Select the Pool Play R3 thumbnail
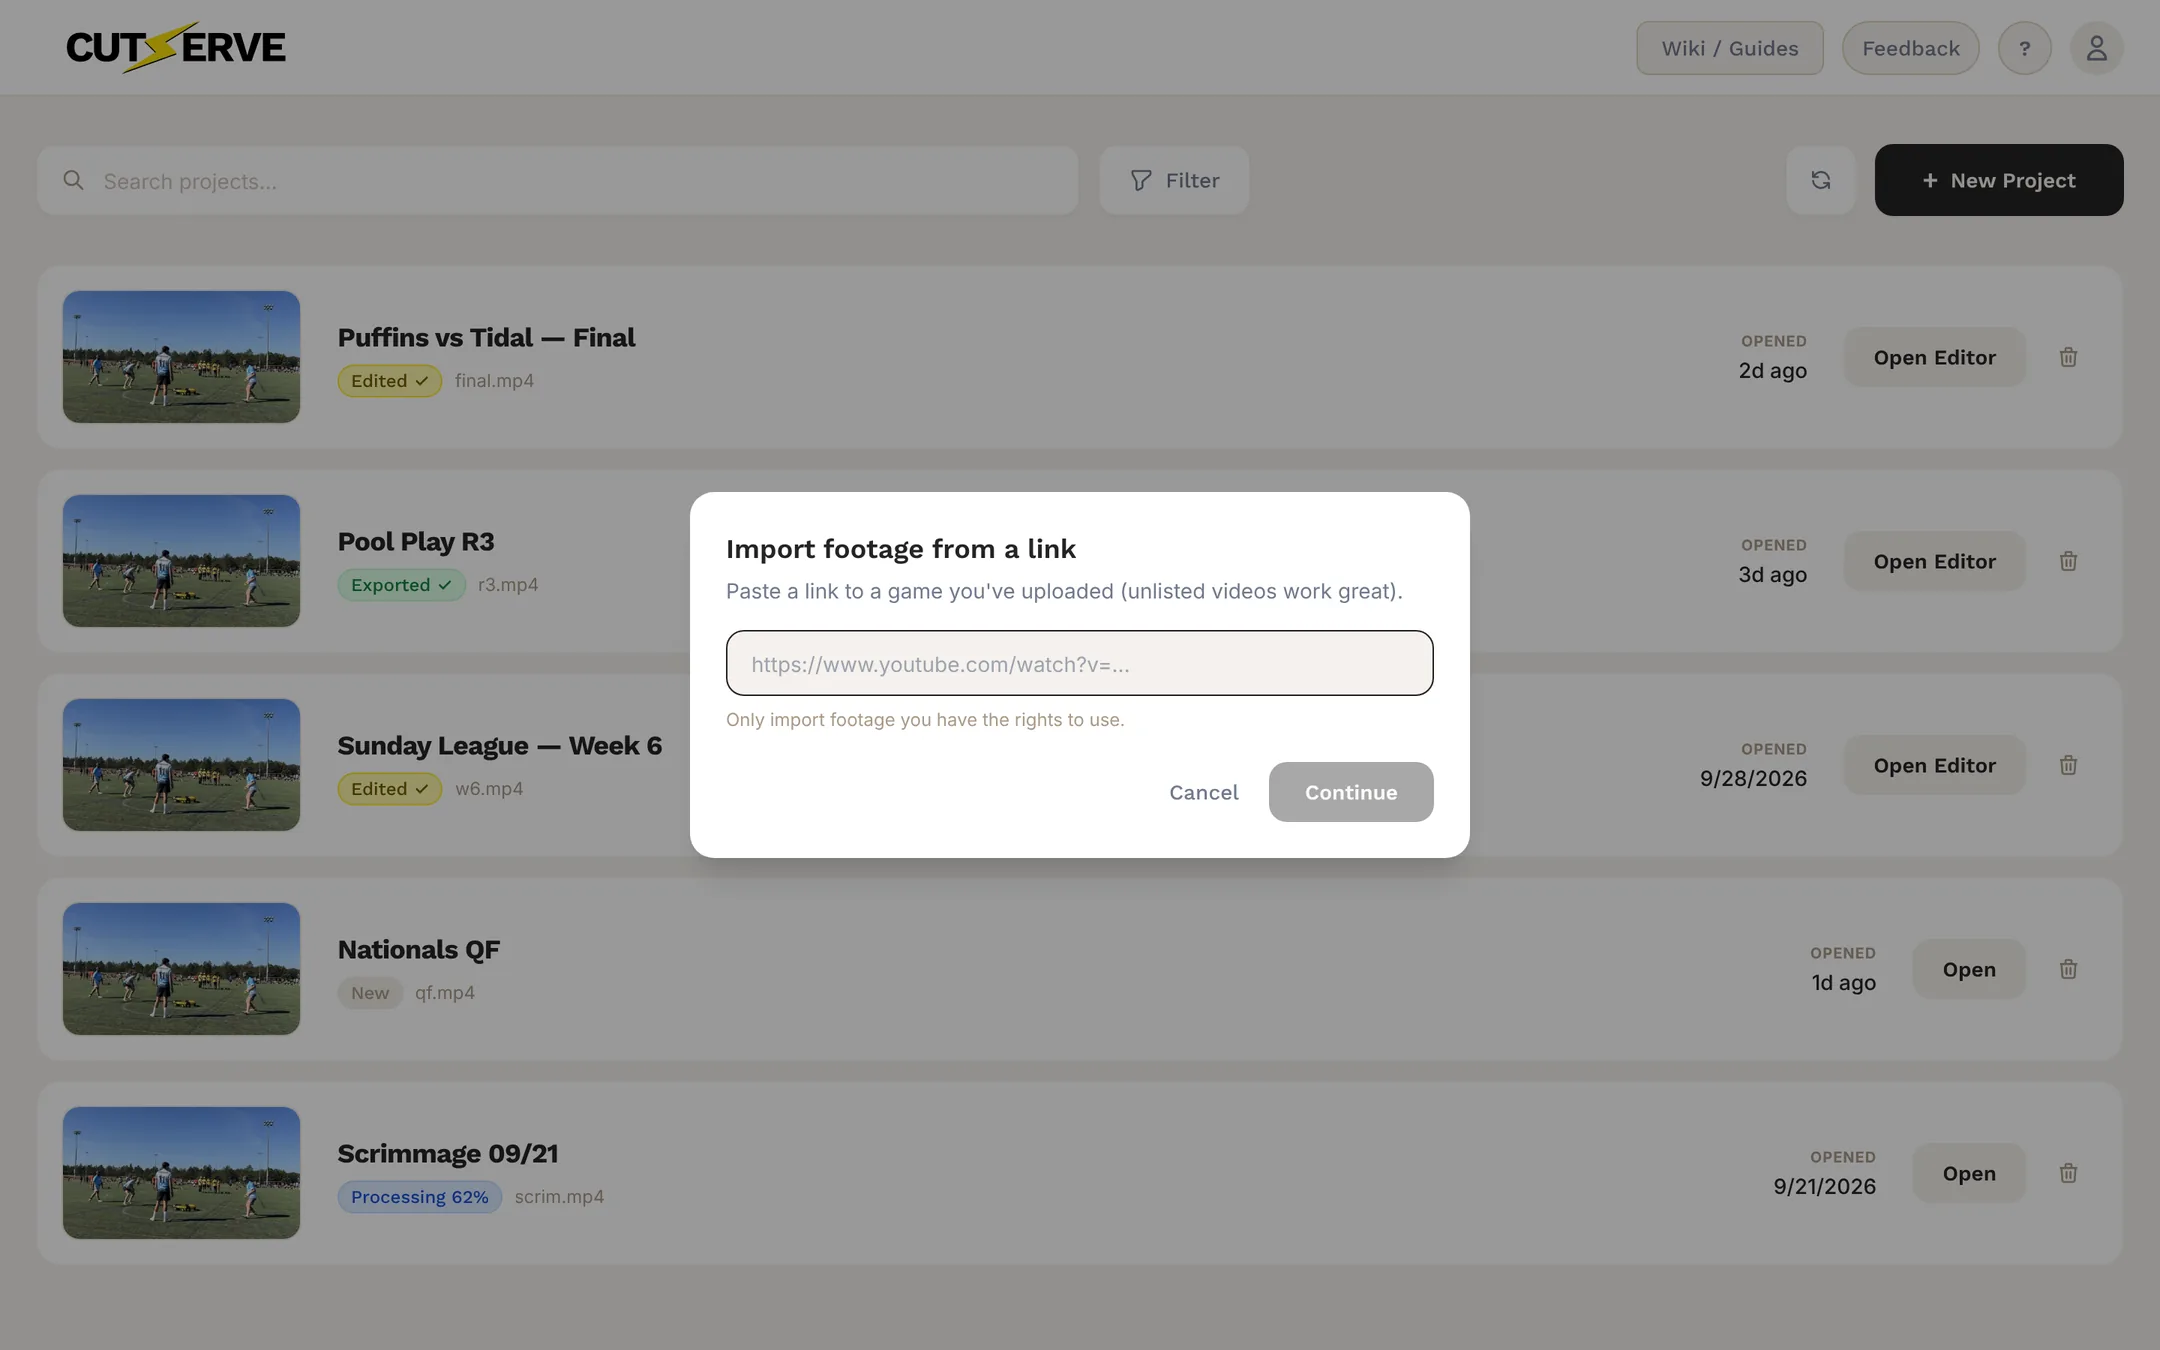Image resolution: width=2160 pixels, height=1350 pixels. [x=181, y=561]
